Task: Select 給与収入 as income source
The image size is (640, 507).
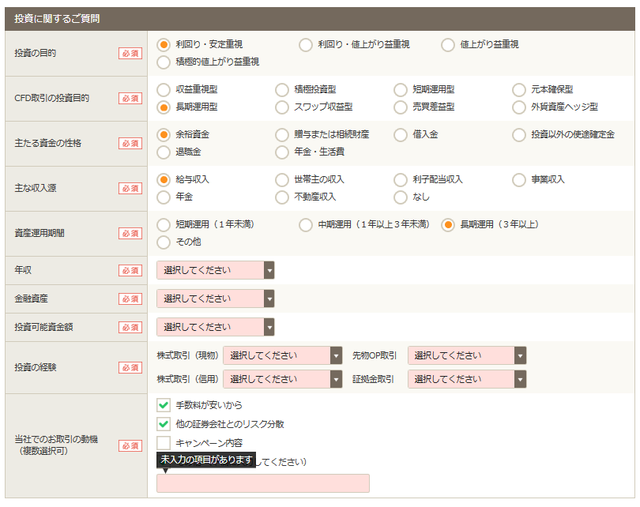Action: pos(163,180)
